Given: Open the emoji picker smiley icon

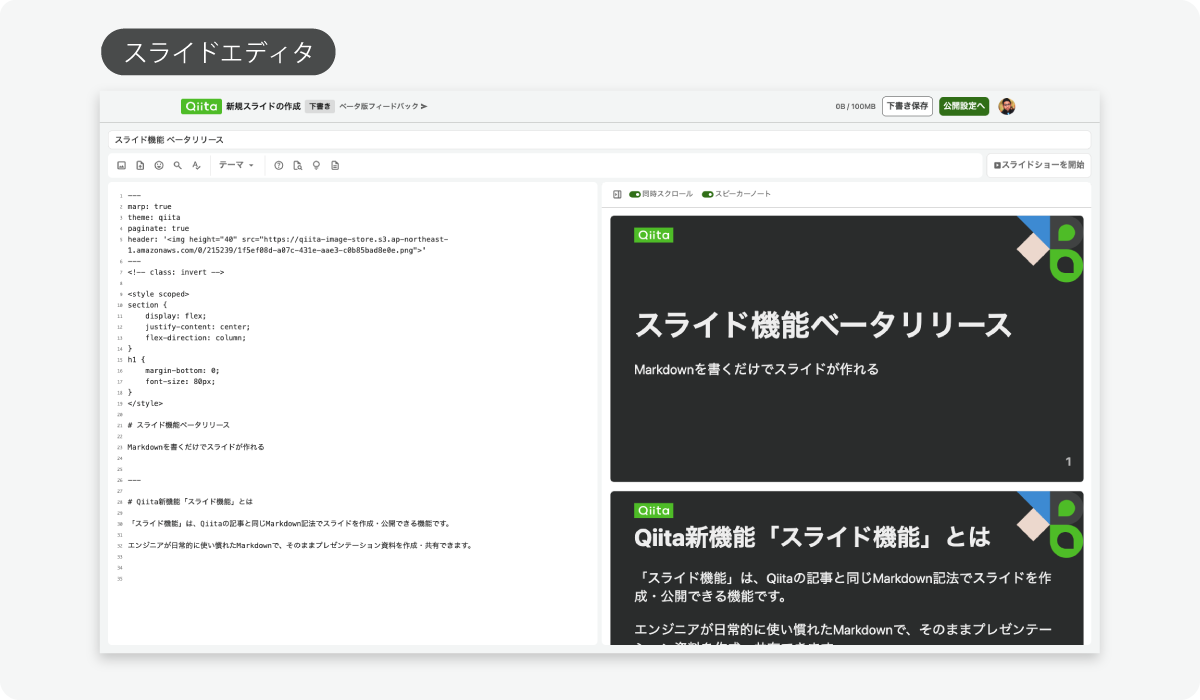Looking at the screenshot, I should [159, 165].
